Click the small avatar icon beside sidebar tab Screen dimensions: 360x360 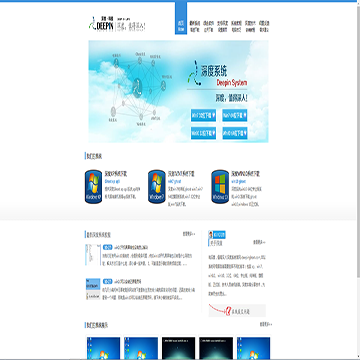point(210,234)
